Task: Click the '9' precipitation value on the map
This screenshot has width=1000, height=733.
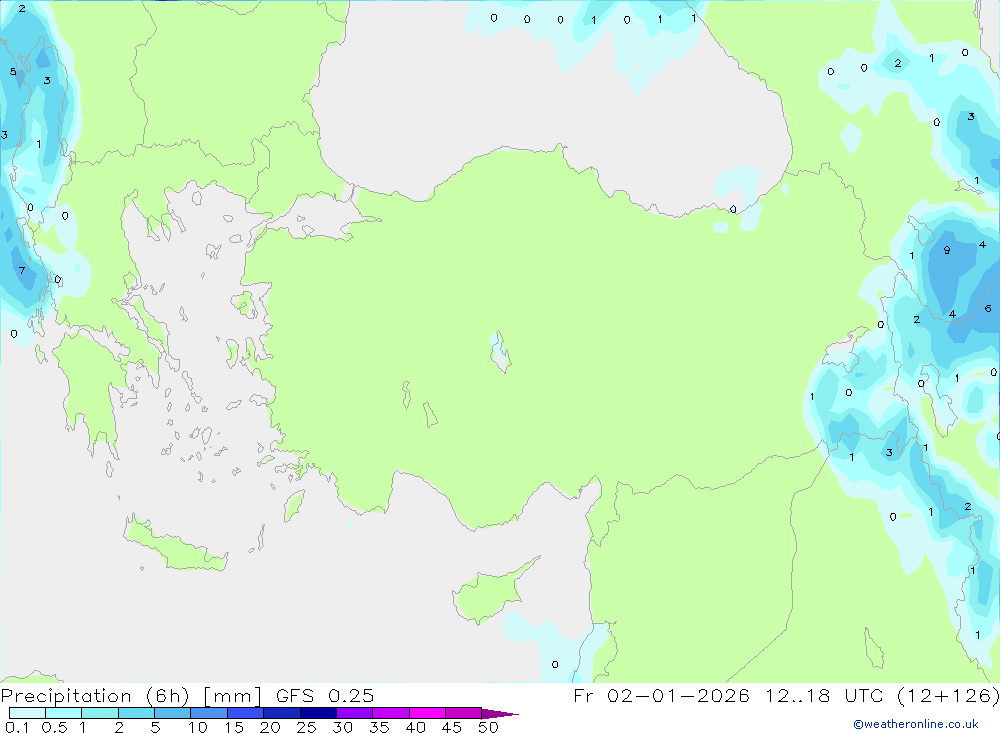Action: 946,250
